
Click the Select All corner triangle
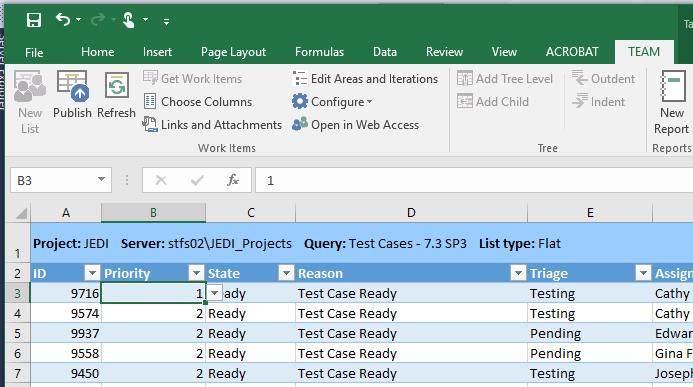point(21,213)
